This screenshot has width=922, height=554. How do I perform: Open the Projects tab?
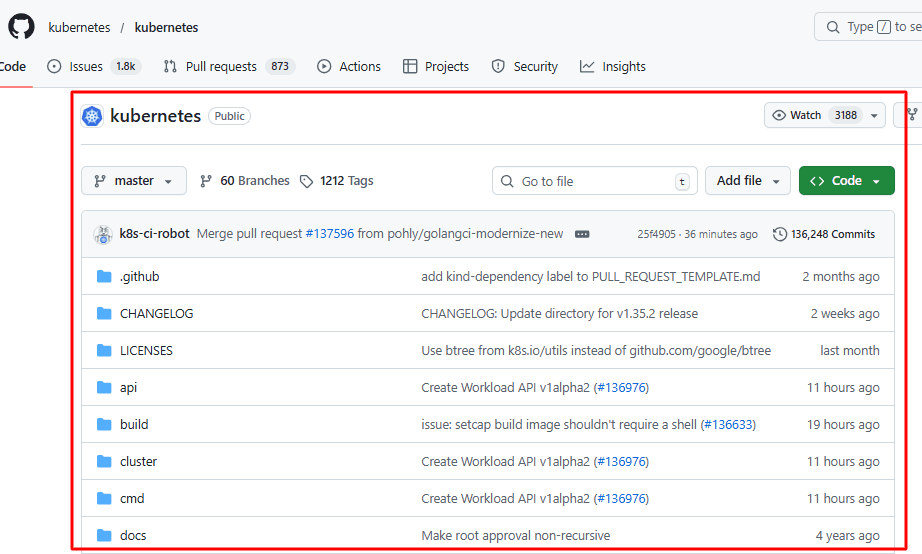[436, 66]
